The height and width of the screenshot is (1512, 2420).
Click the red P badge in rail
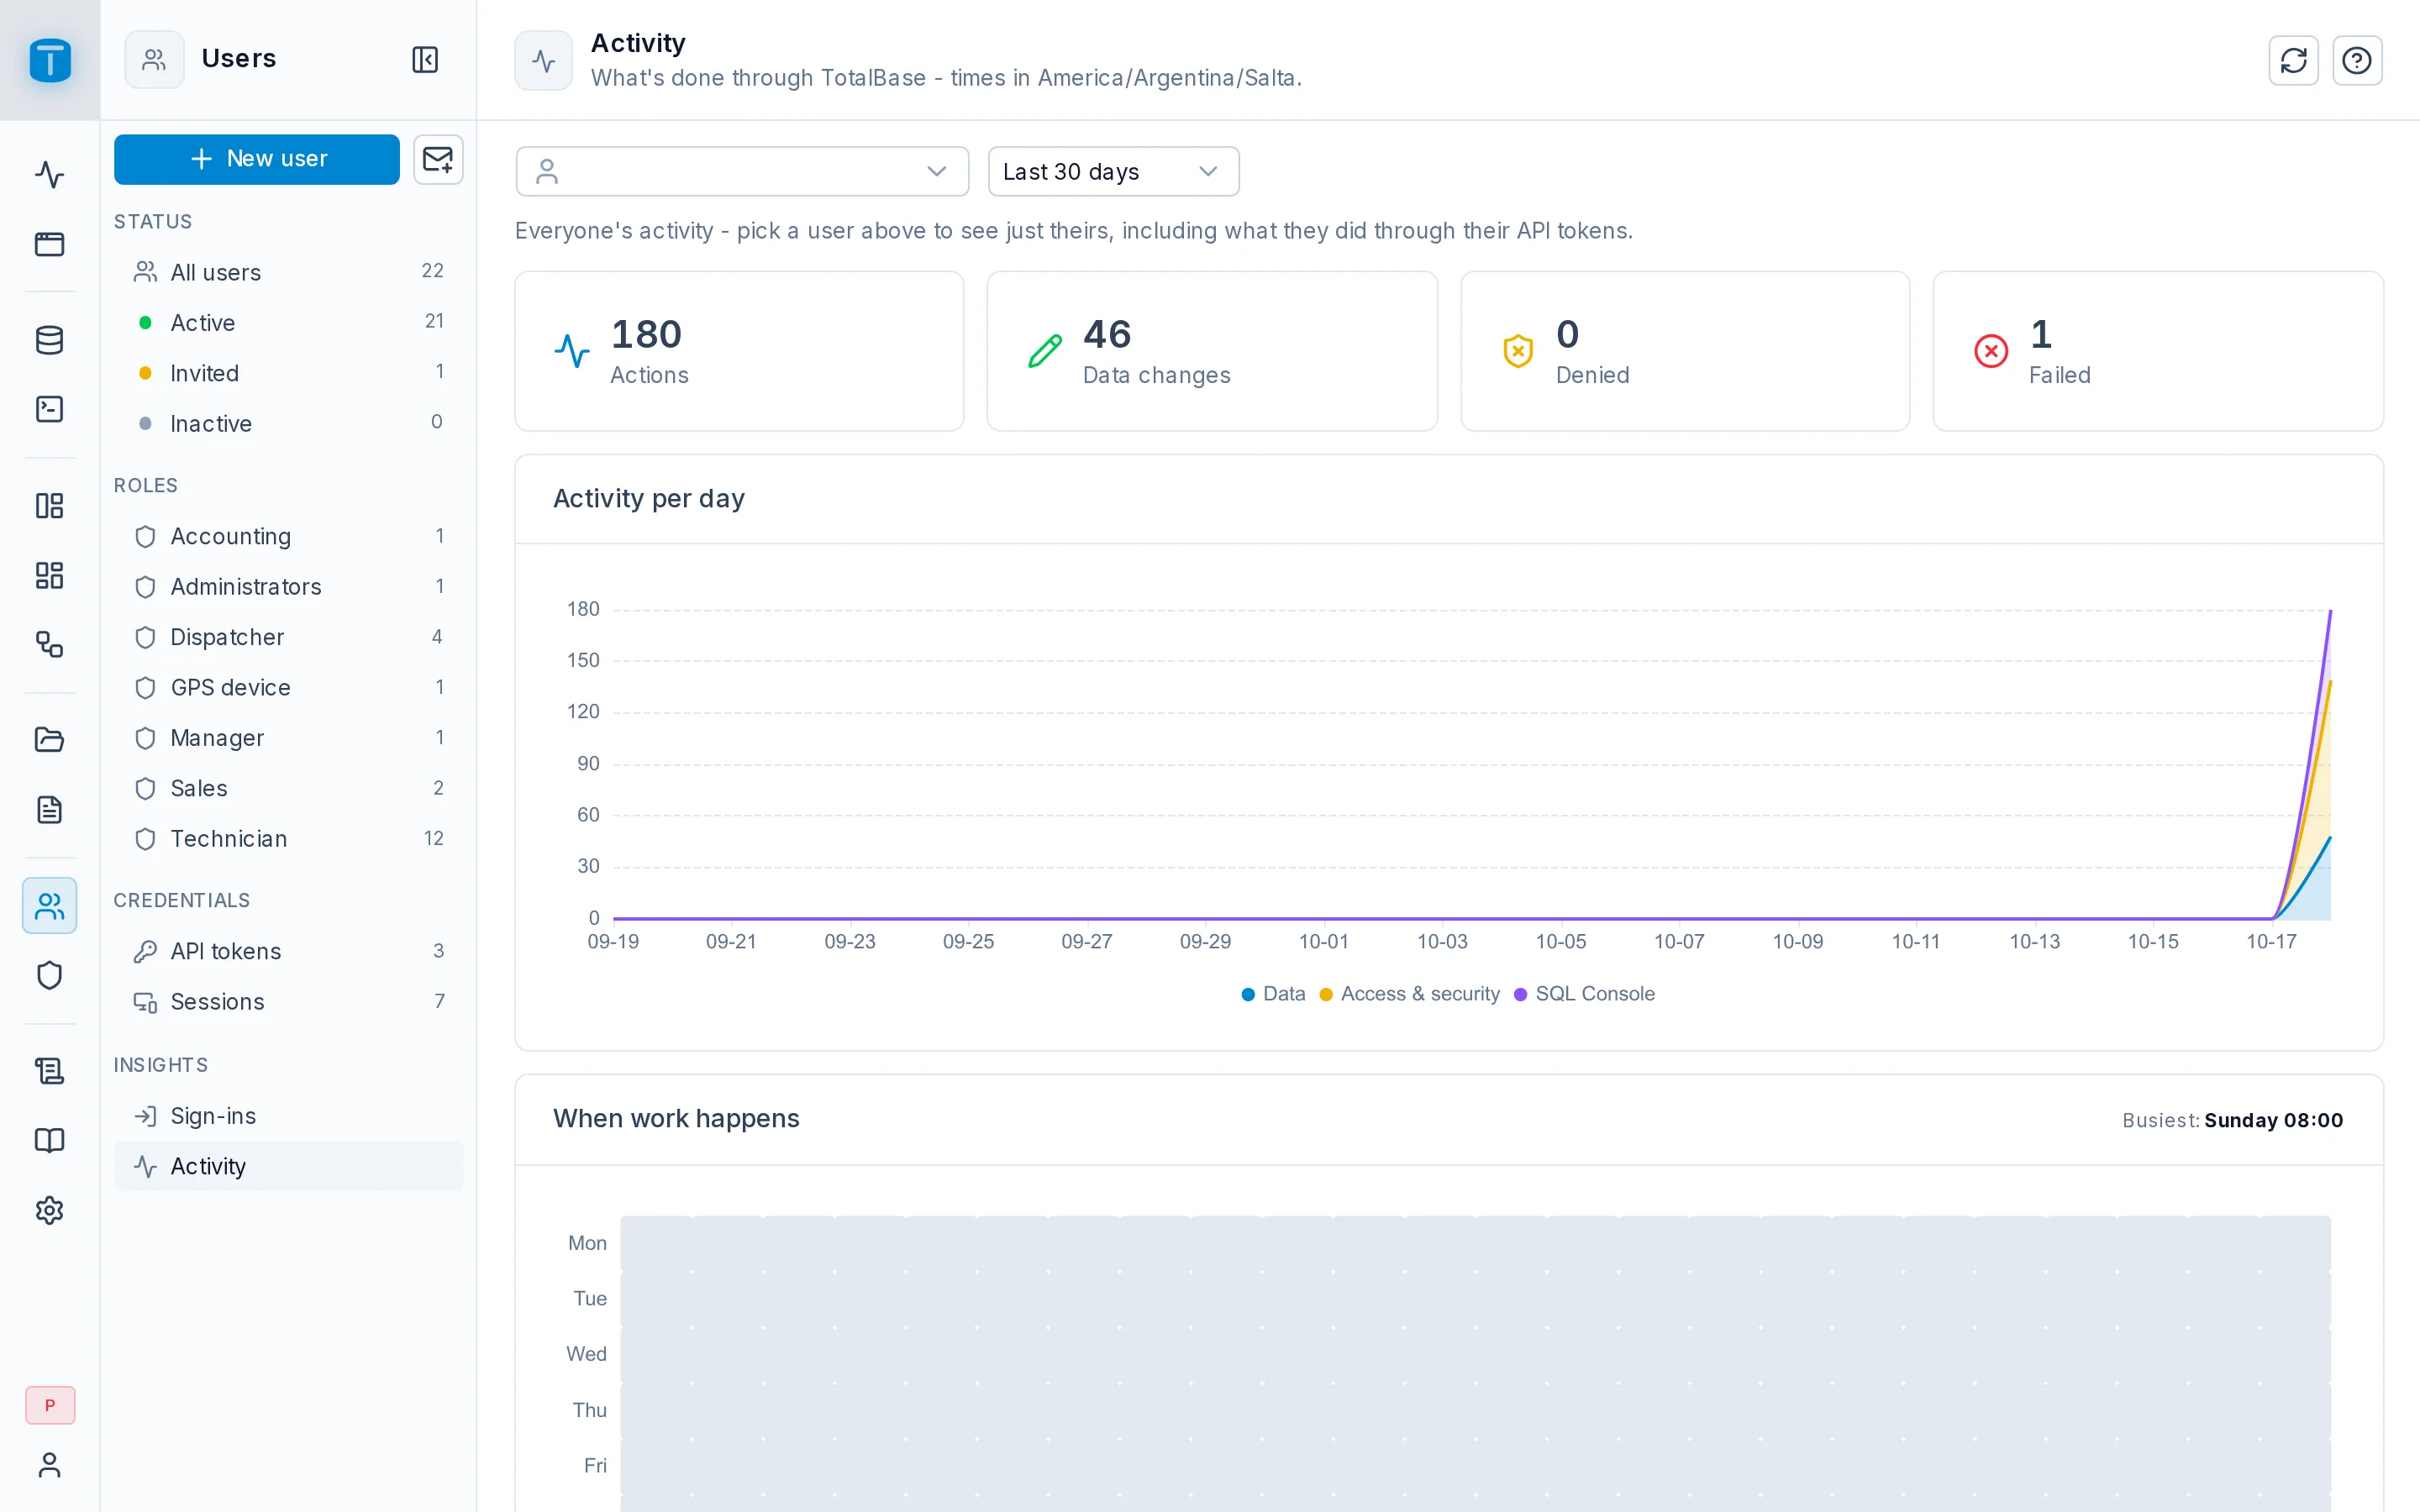coord(50,1405)
